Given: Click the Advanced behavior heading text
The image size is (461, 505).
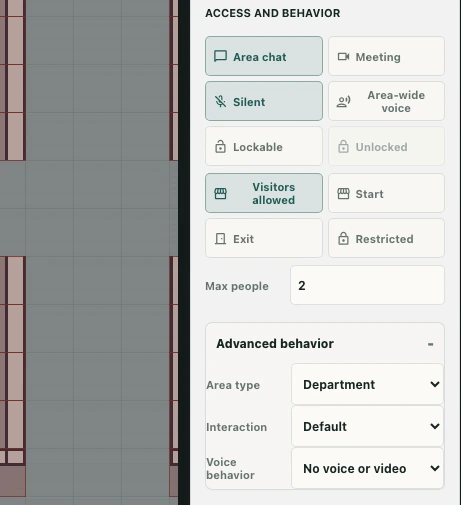Looking at the screenshot, I should coord(275,344).
